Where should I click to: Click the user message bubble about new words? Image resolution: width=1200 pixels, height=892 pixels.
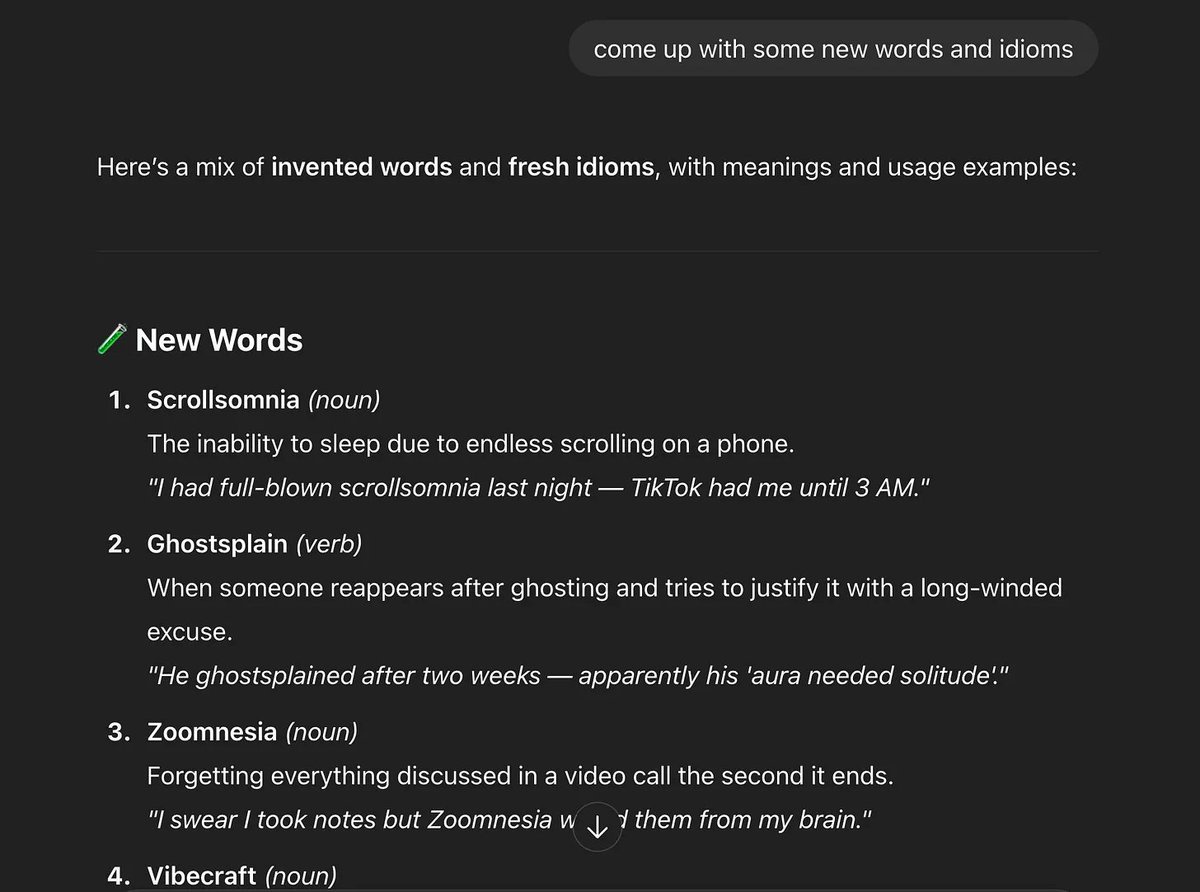click(833, 49)
